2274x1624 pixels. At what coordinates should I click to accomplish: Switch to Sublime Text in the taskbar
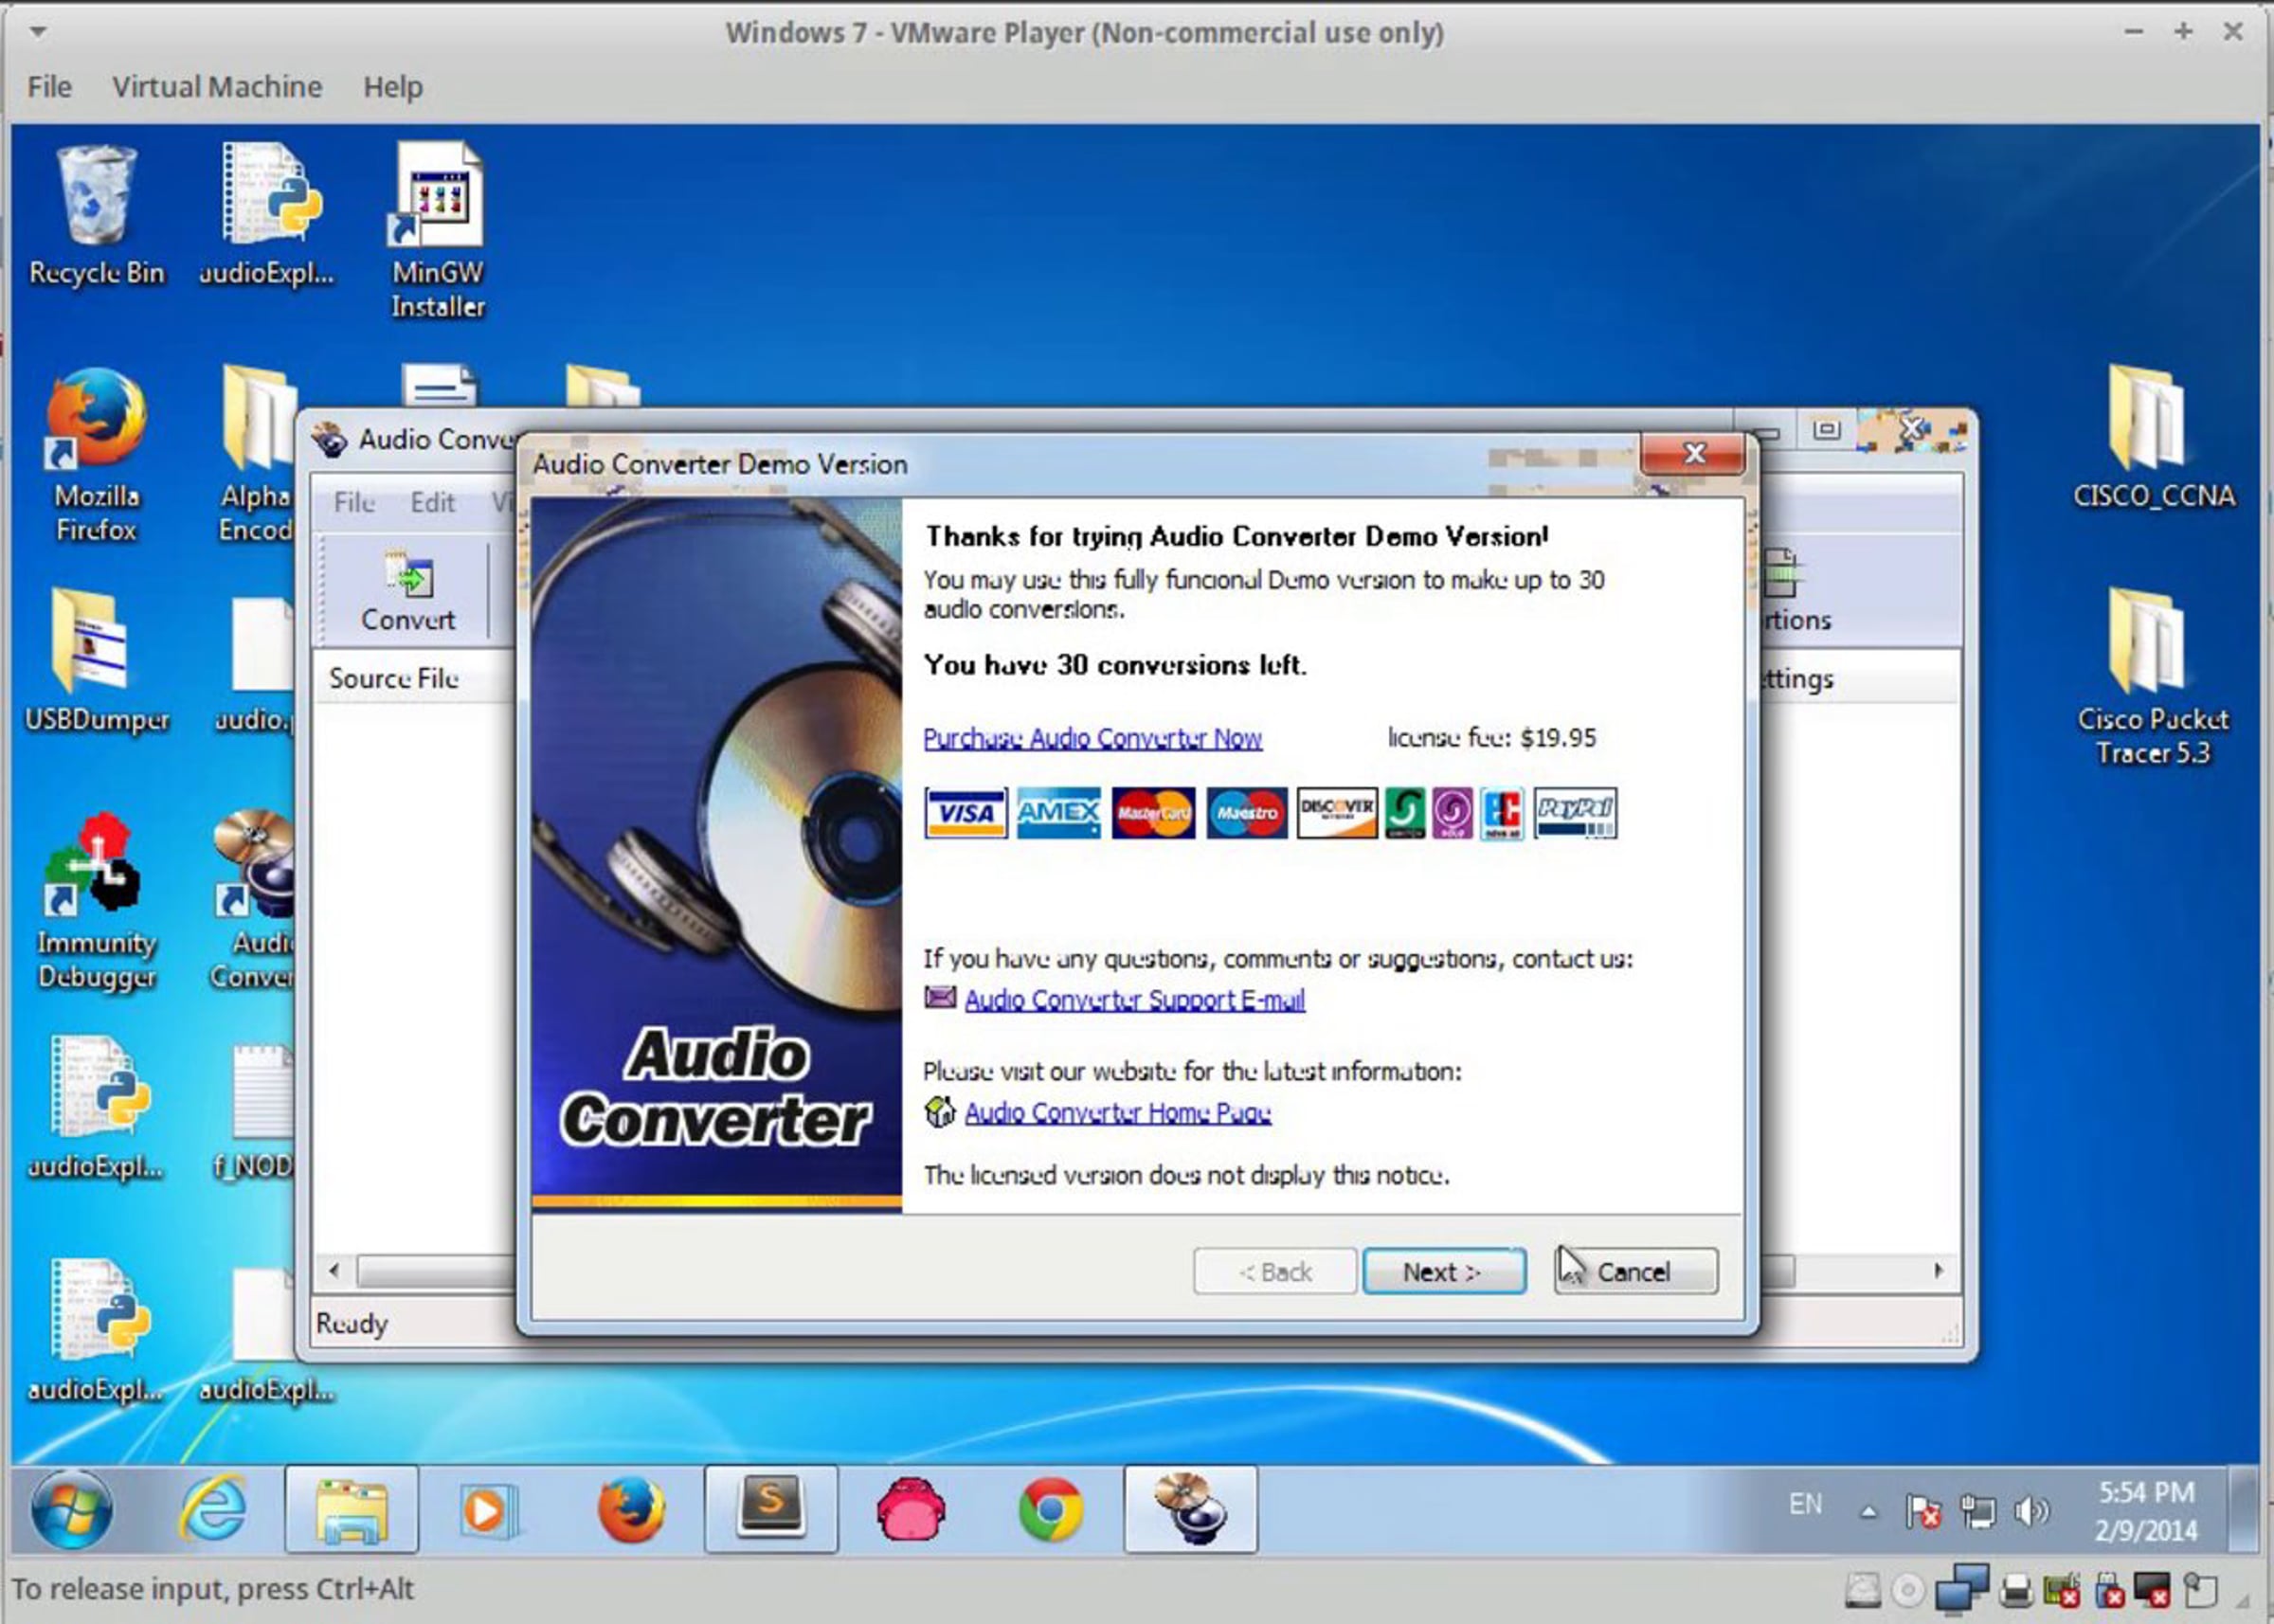point(771,1509)
